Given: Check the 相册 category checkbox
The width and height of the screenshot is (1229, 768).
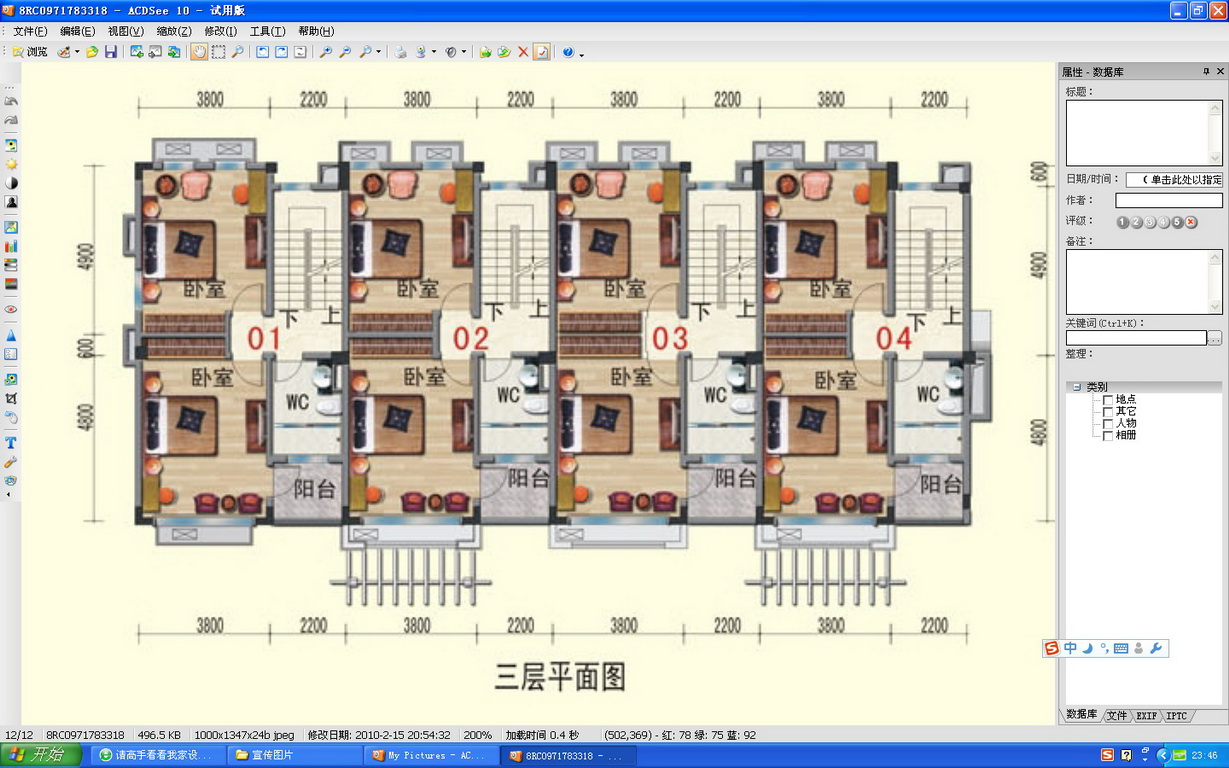Looking at the screenshot, I should click(x=1107, y=435).
